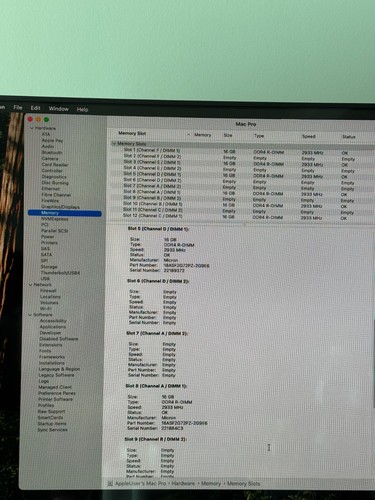Click the detail pane vertical scrollbar
375x500 pixels.
tap(373, 363)
